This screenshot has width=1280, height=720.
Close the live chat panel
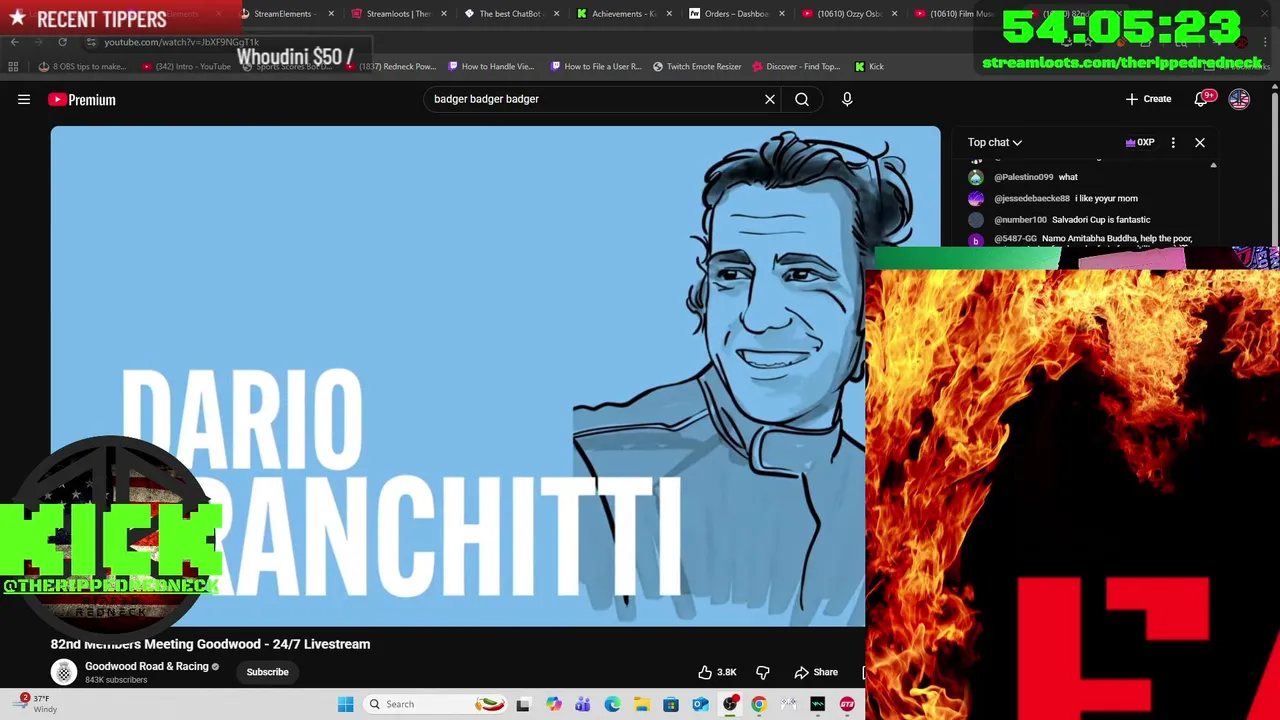point(1200,142)
